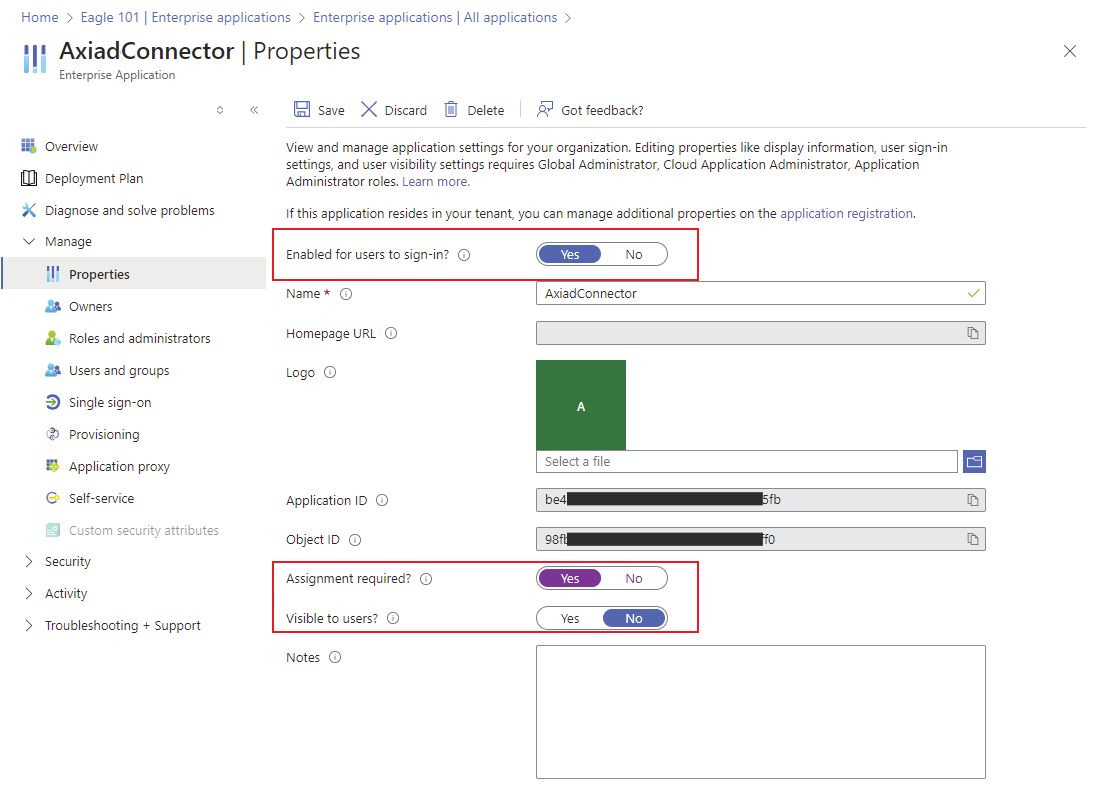Viewport: 1105px width, 797px height.
Task: Click the green A logo thumbnail
Action: point(581,405)
